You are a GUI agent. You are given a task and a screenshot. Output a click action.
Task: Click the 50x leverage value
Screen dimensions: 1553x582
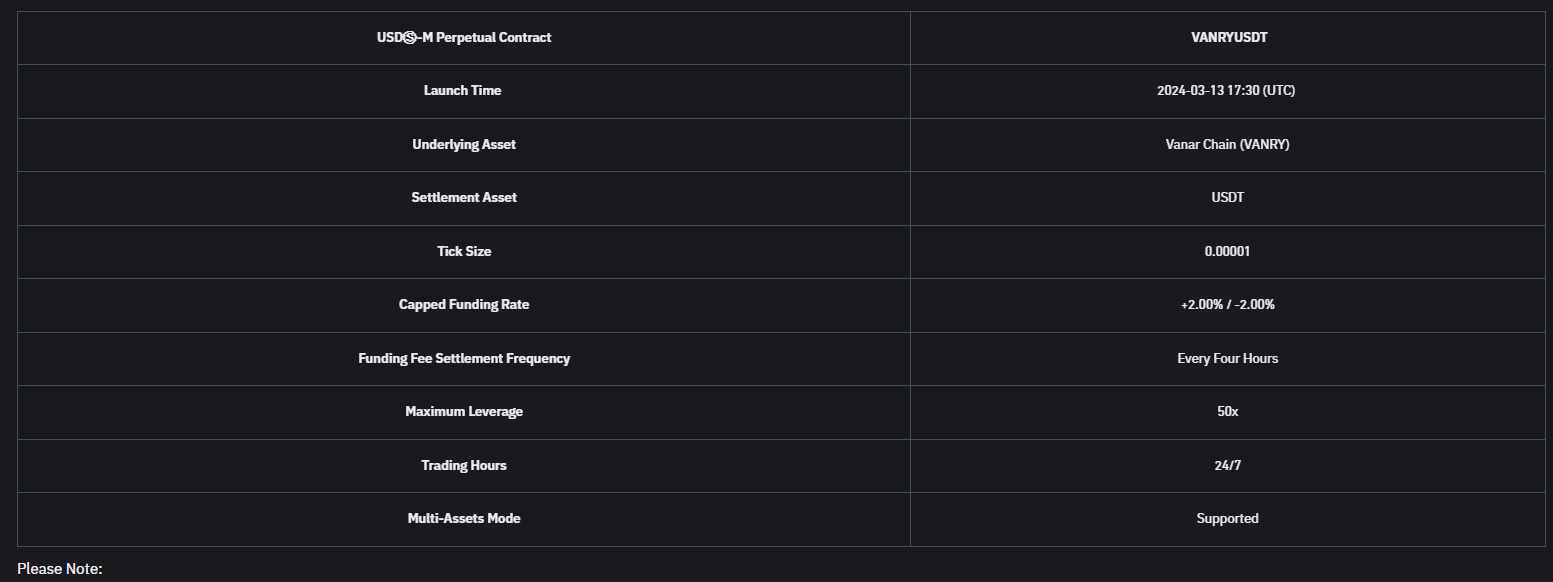coord(1227,412)
